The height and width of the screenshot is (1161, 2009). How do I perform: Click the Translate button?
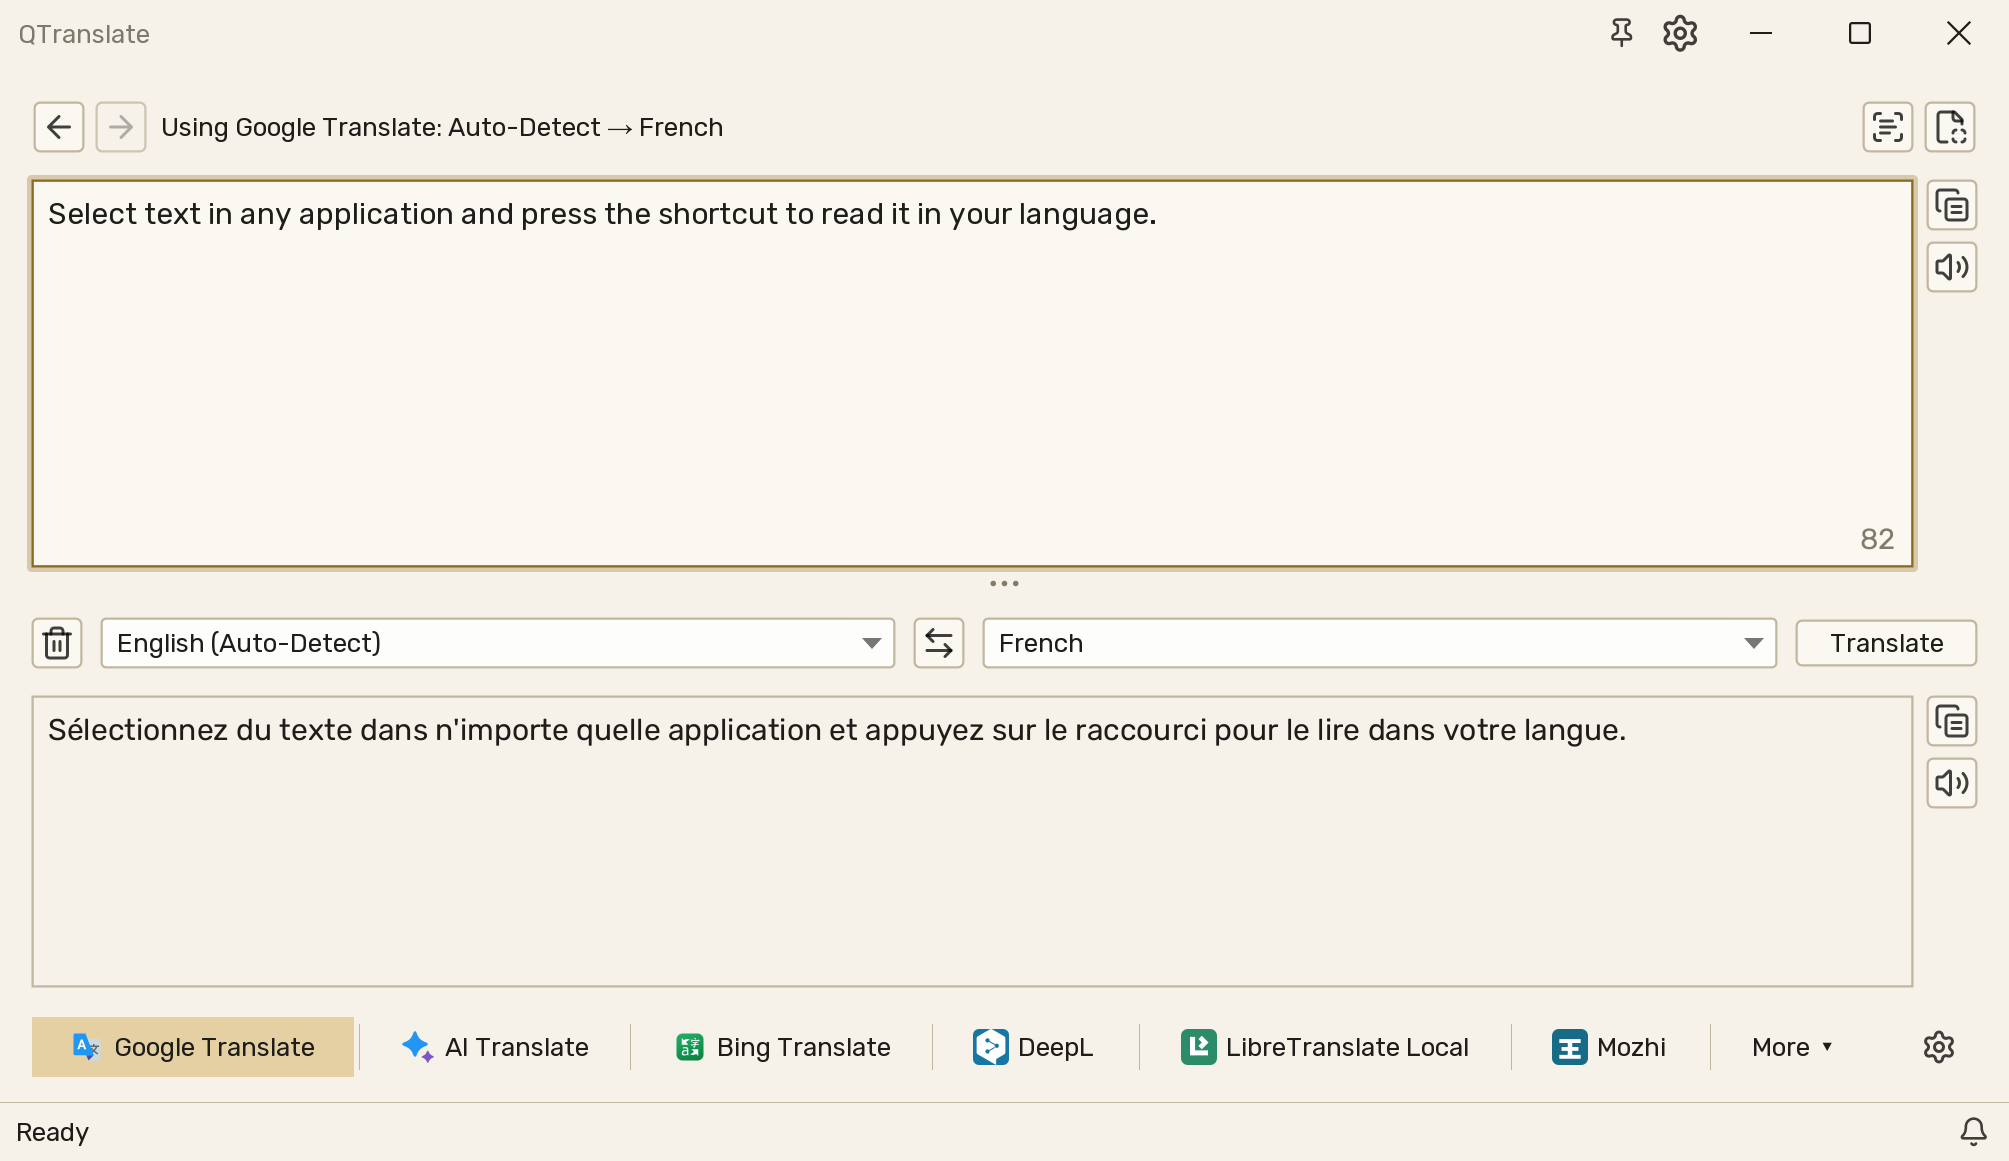(x=1886, y=643)
